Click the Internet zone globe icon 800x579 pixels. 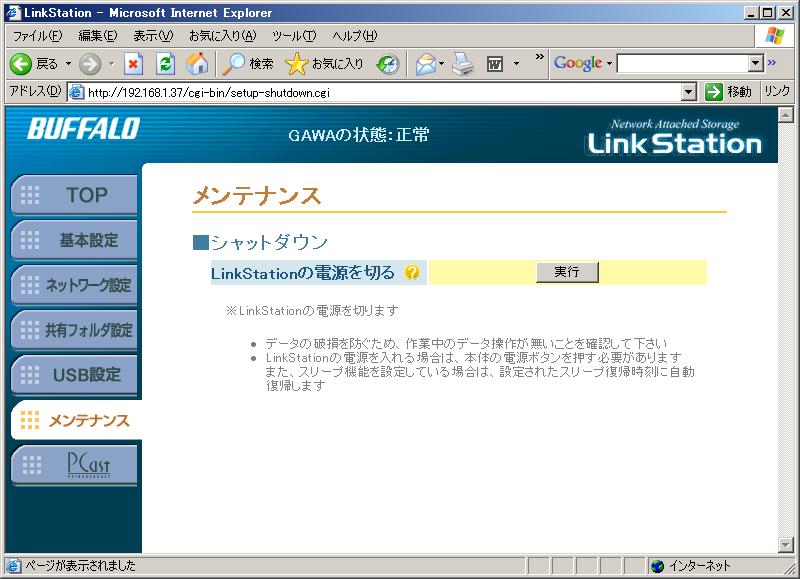[x=658, y=566]
